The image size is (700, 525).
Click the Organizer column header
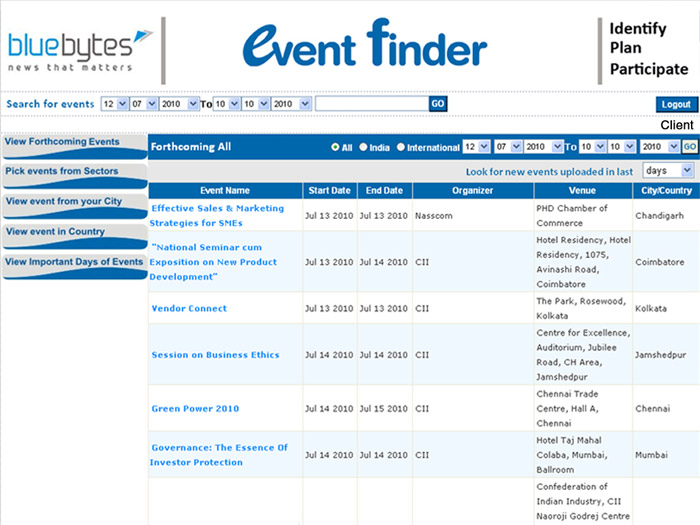(473, 191)
